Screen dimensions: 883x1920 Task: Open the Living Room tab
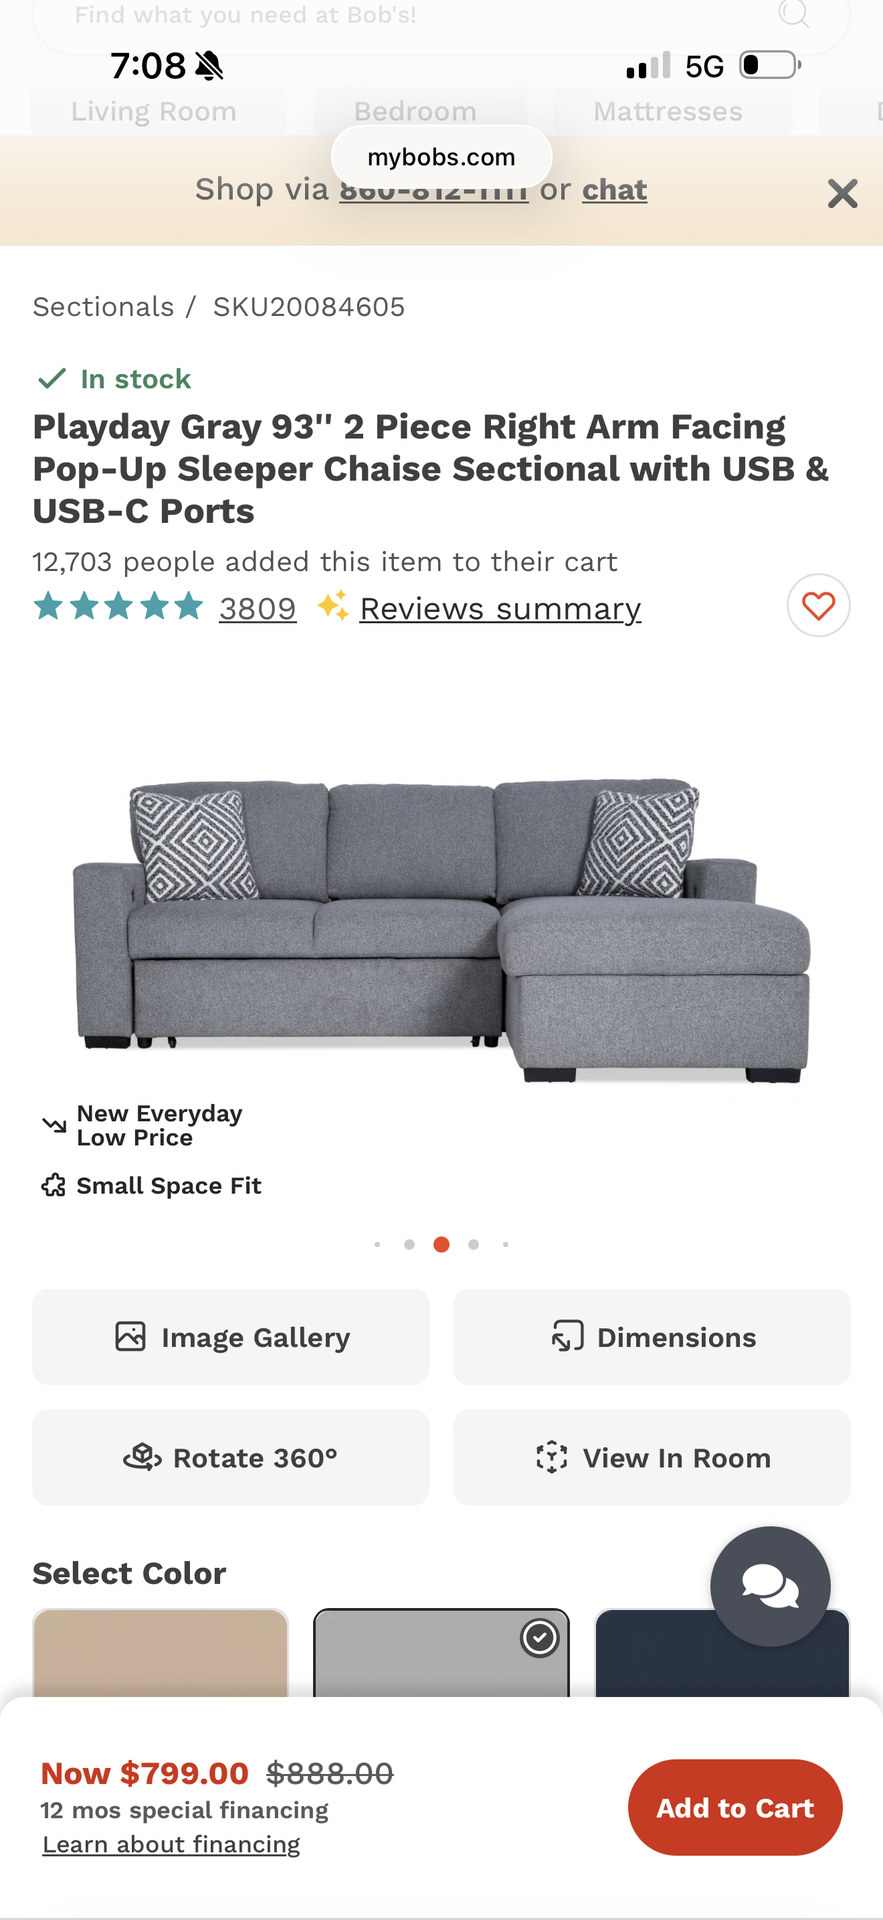click(154, 111)
